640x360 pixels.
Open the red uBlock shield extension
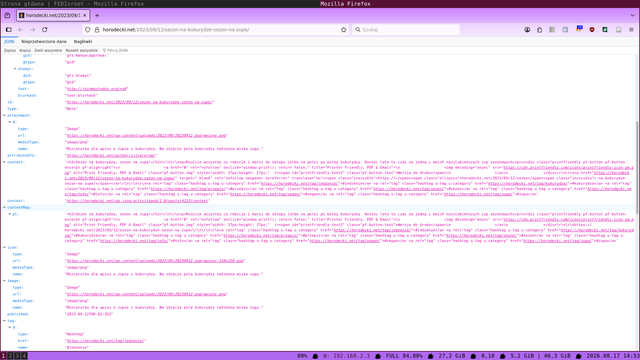(x=592, y=29)
